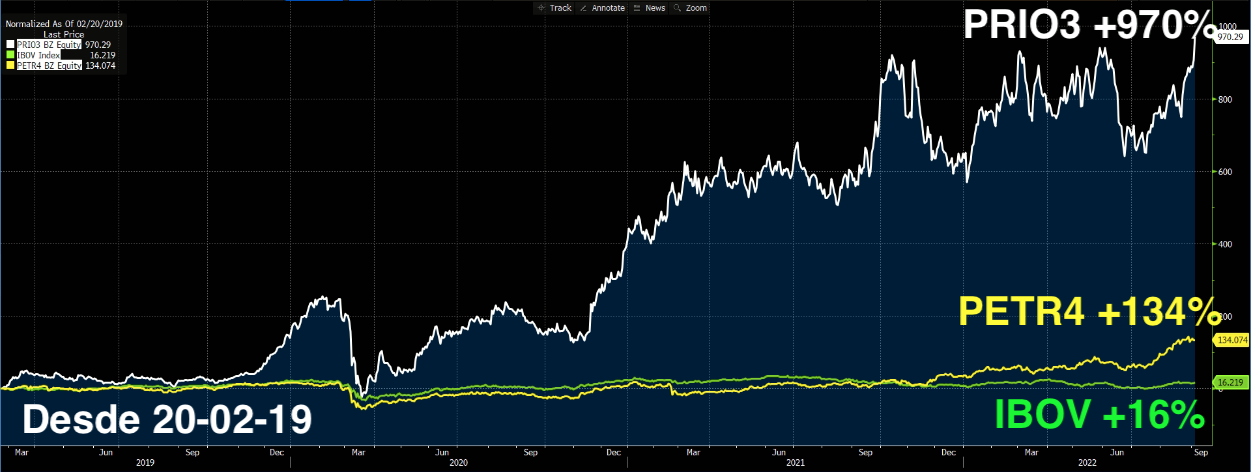The width and height of the screenshot is (1251, 472).
Task: Click the News list icon
Action: pyautogui.click(x=637, y=8)
